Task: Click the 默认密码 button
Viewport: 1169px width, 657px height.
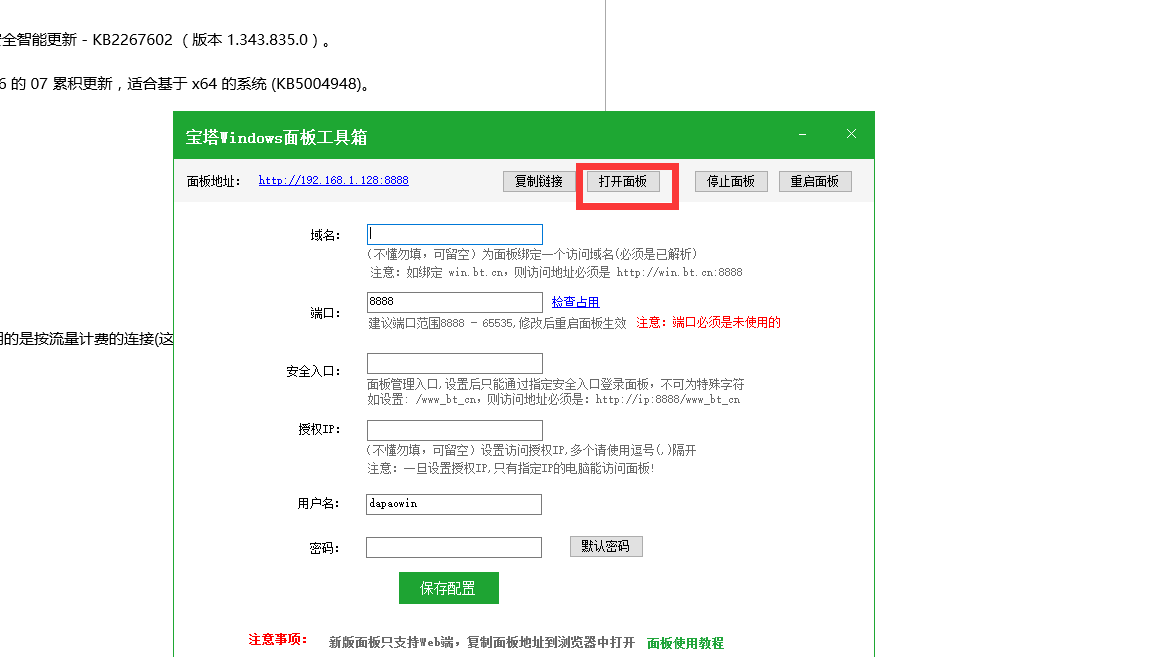Action: 606,547
